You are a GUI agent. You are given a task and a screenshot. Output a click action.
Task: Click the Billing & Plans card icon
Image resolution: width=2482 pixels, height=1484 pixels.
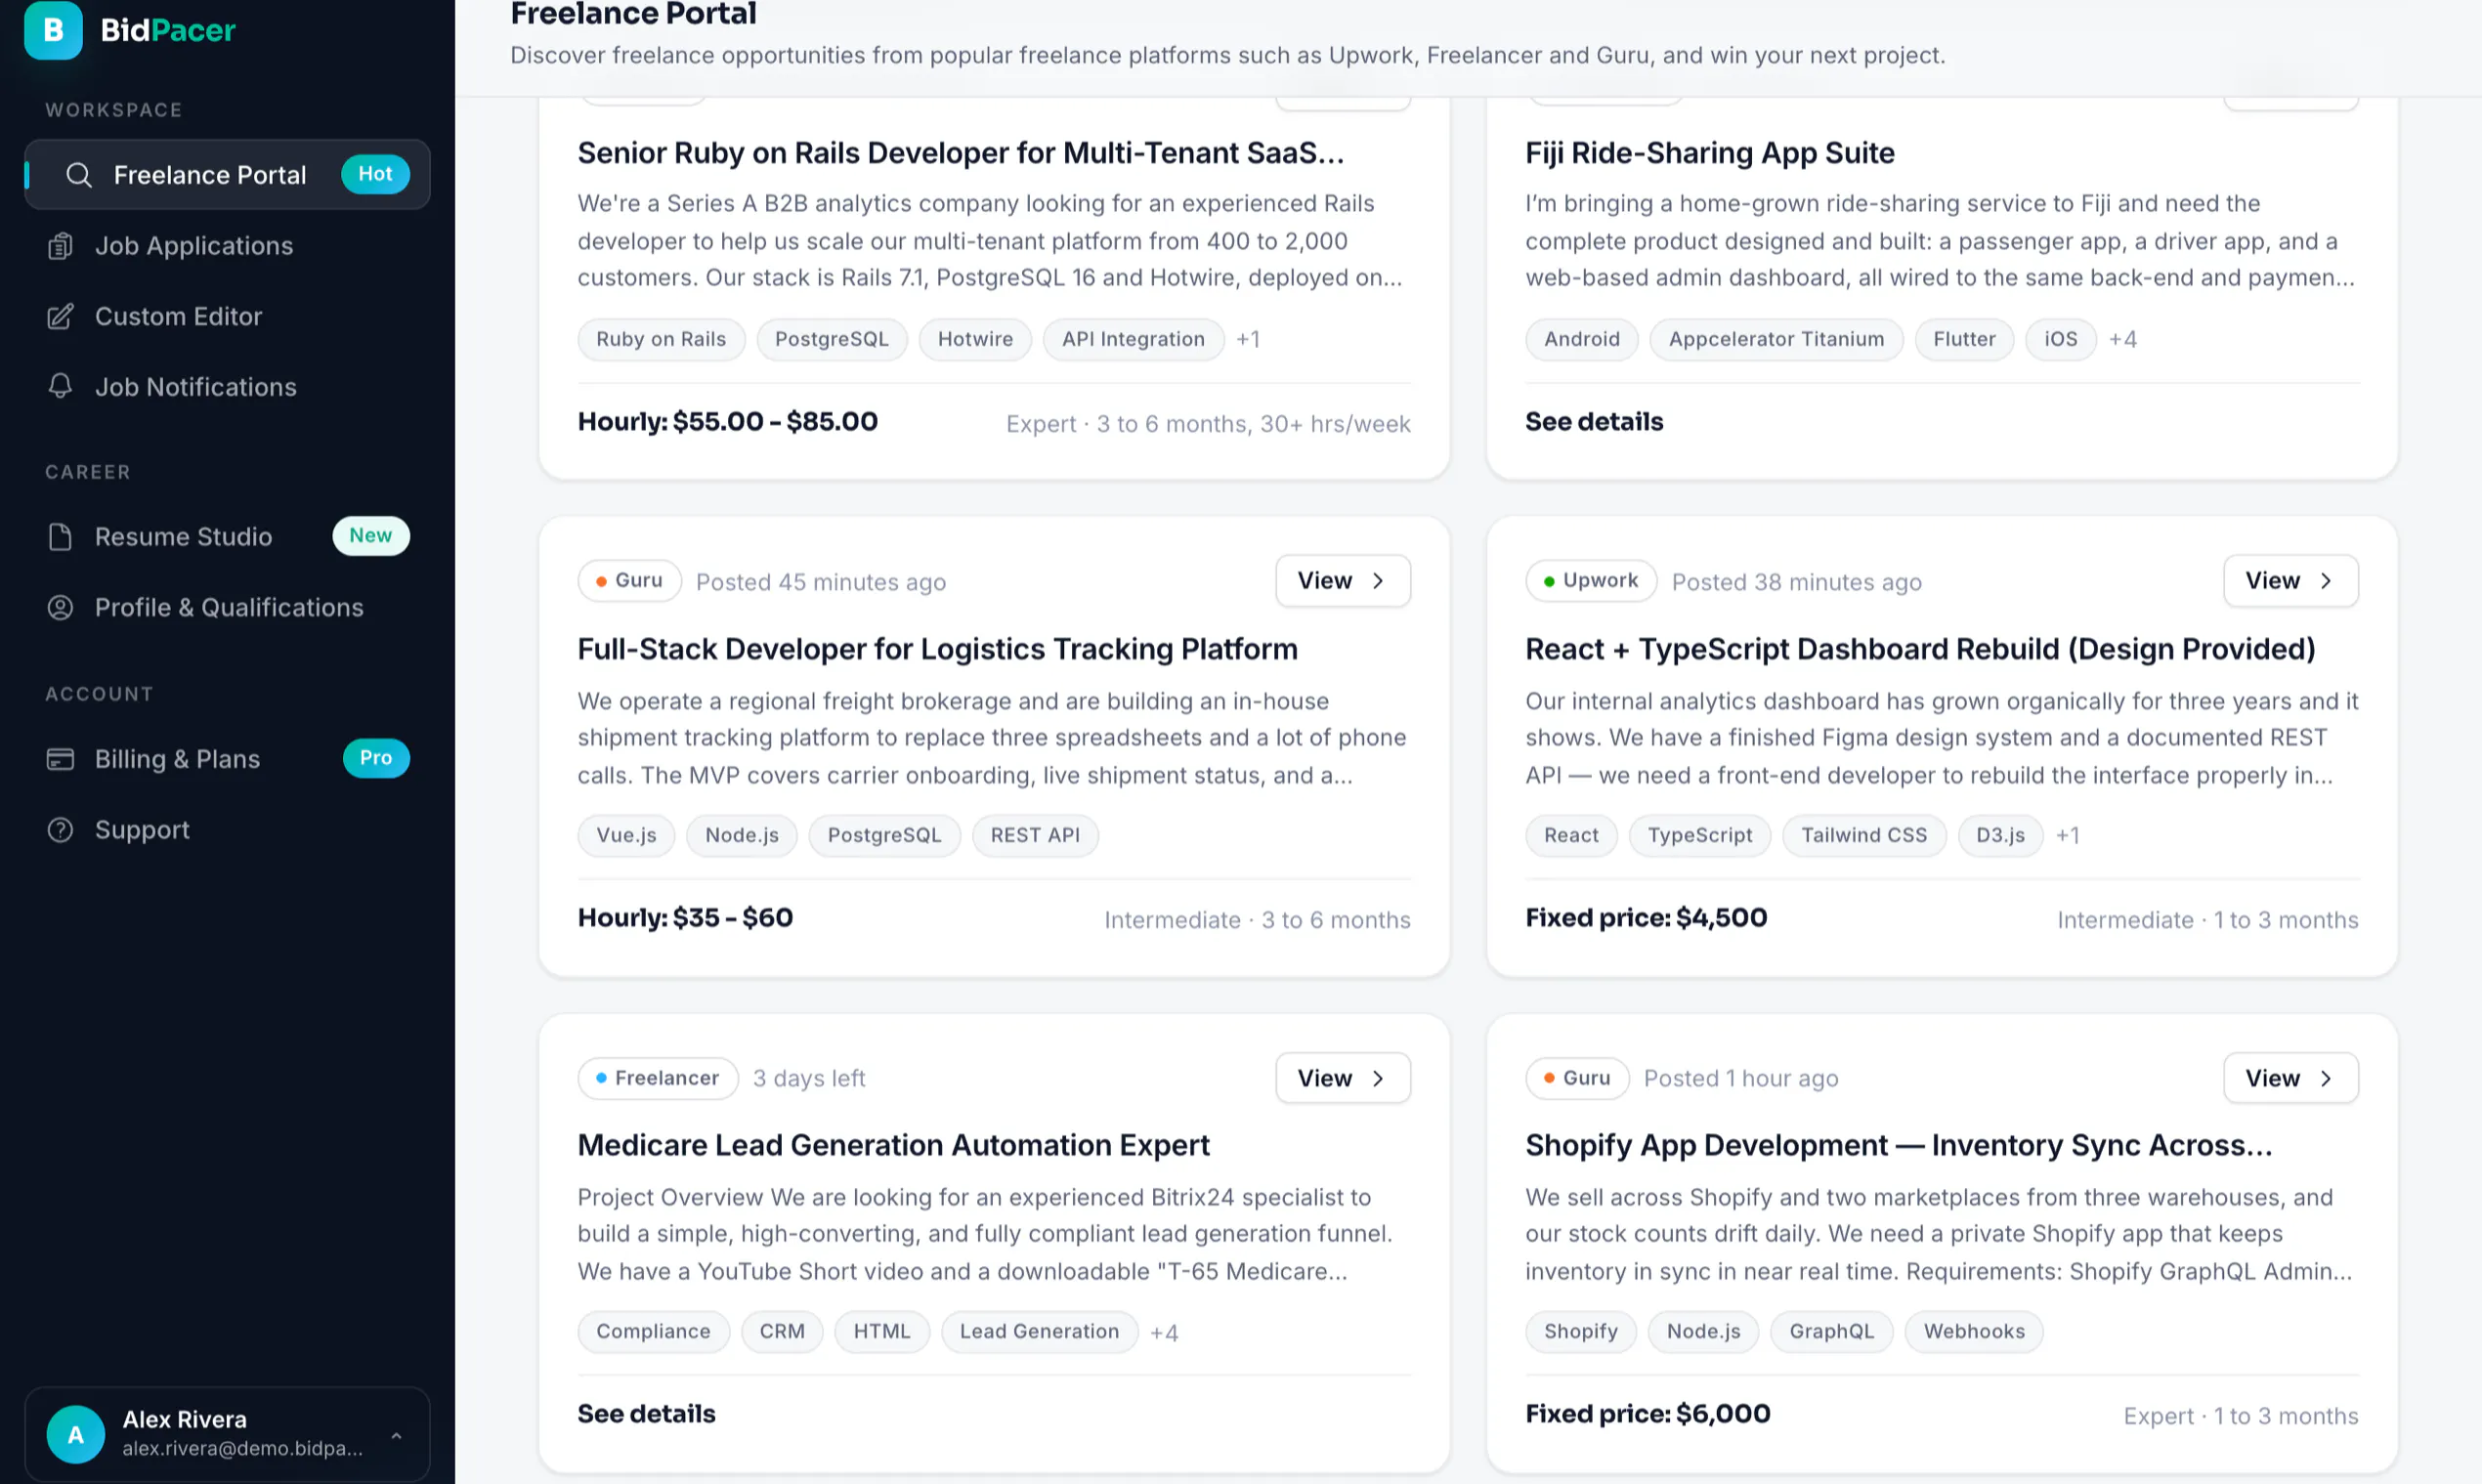pos(60,759)
